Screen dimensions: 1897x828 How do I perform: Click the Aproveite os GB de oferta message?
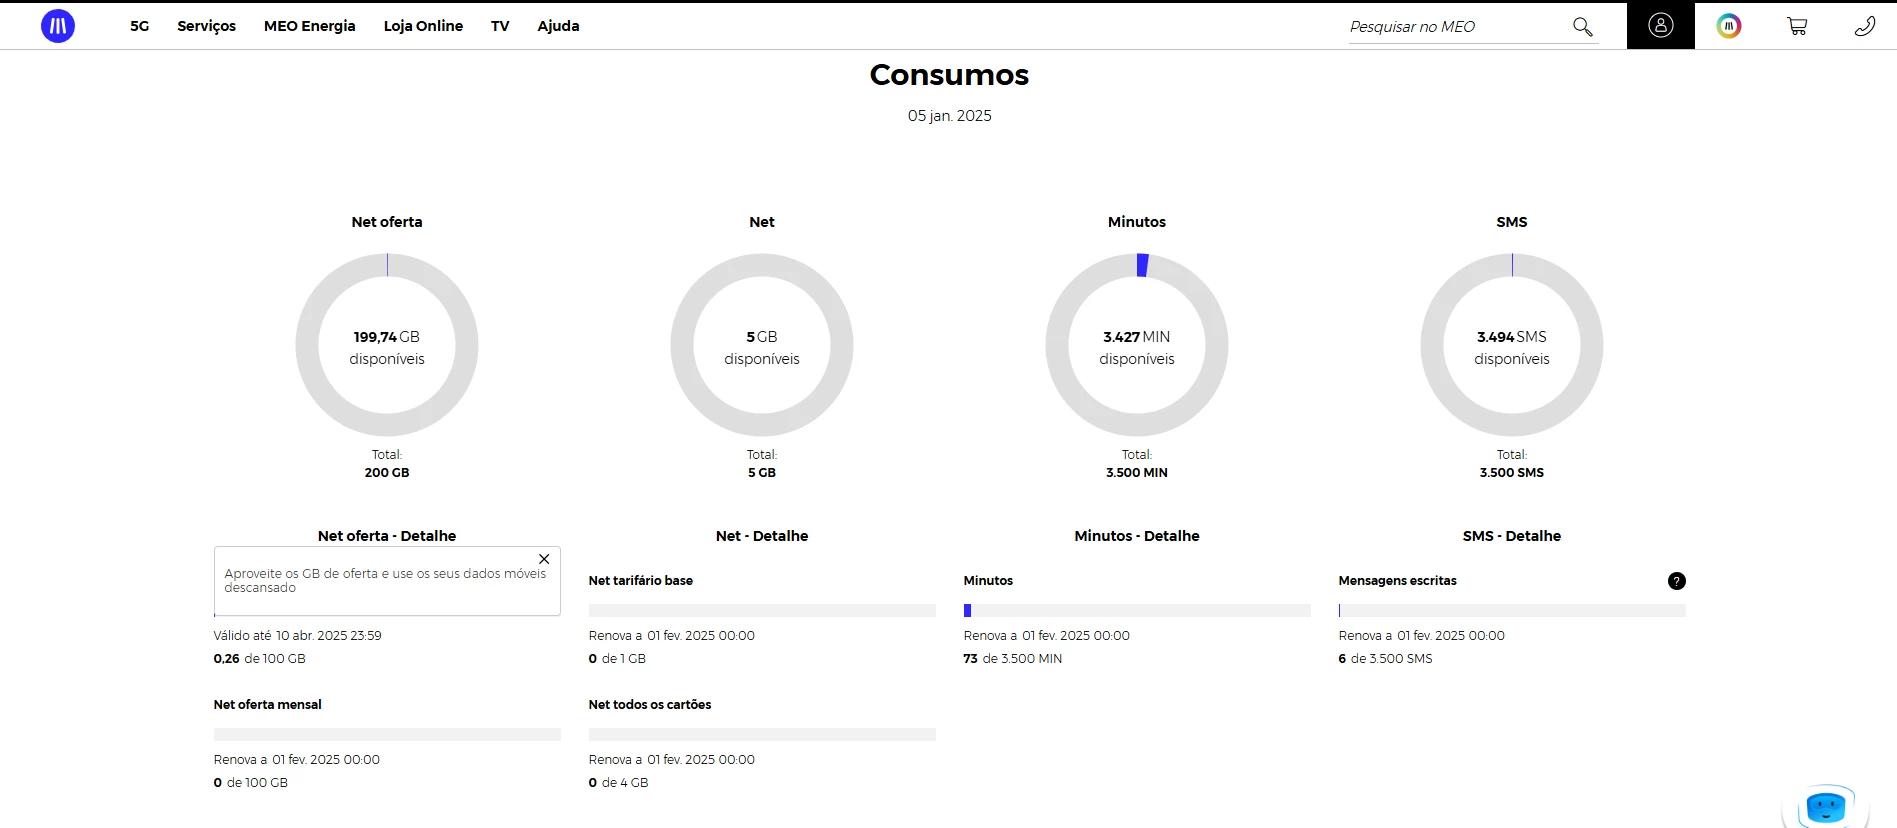[385, 581]
